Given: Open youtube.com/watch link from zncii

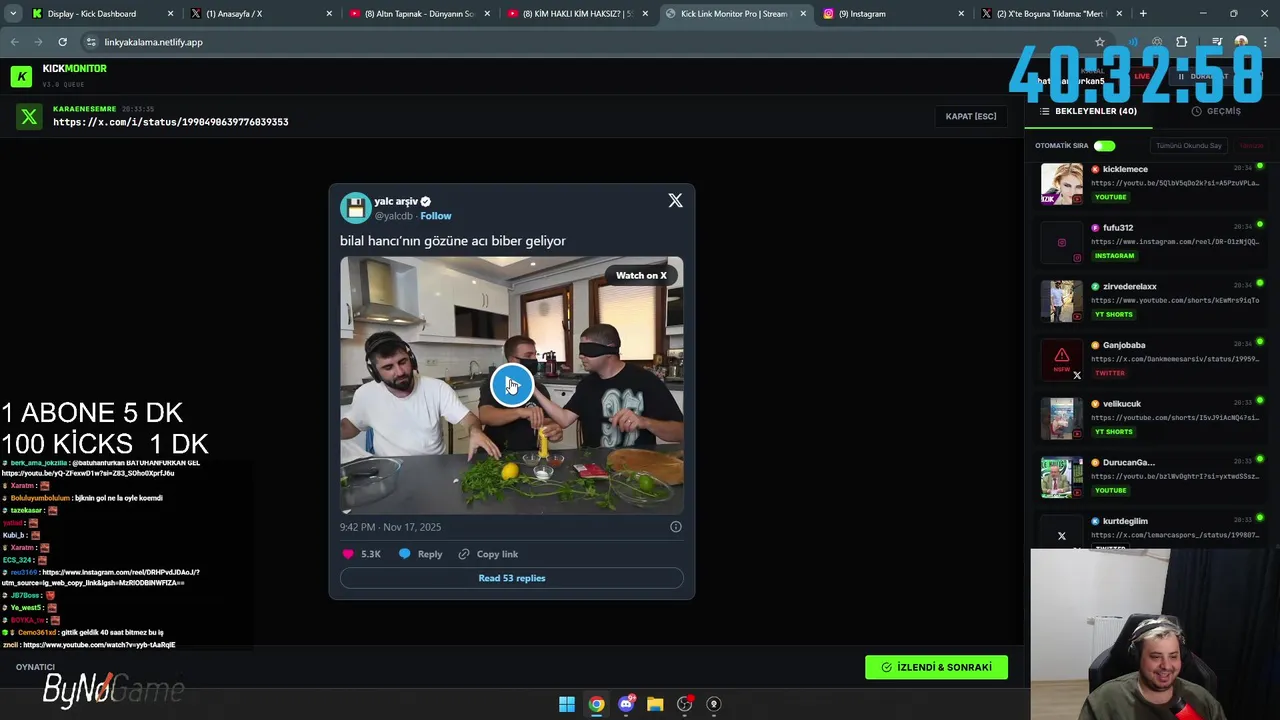Looking at the screenshot, I should [99, 645].
